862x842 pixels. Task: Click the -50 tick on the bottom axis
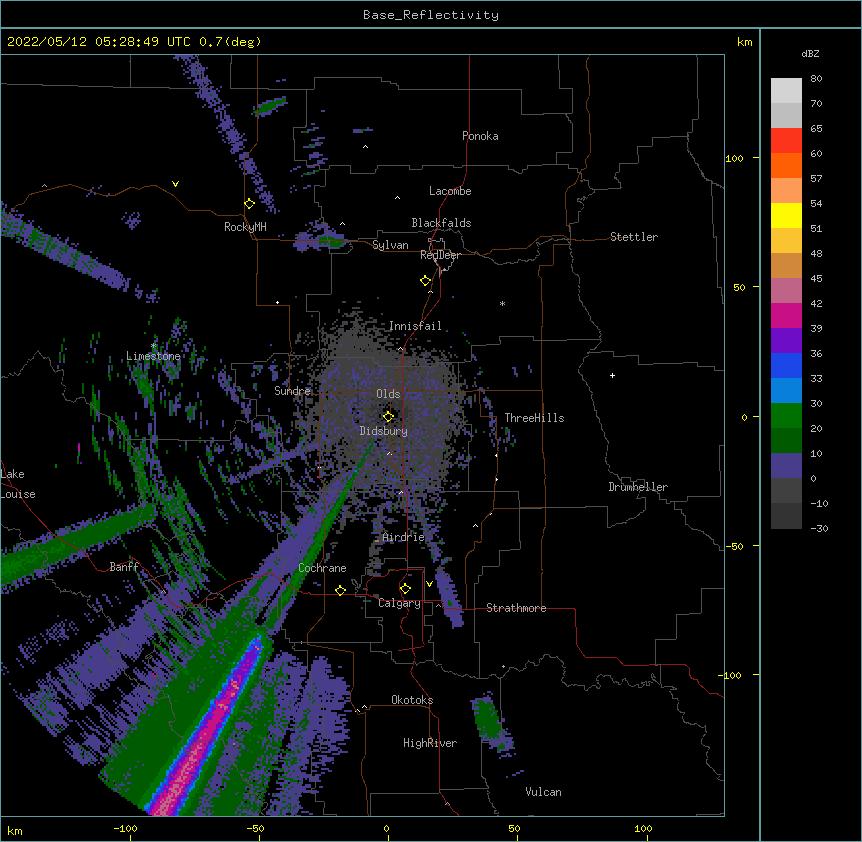[x=255, y=828]
